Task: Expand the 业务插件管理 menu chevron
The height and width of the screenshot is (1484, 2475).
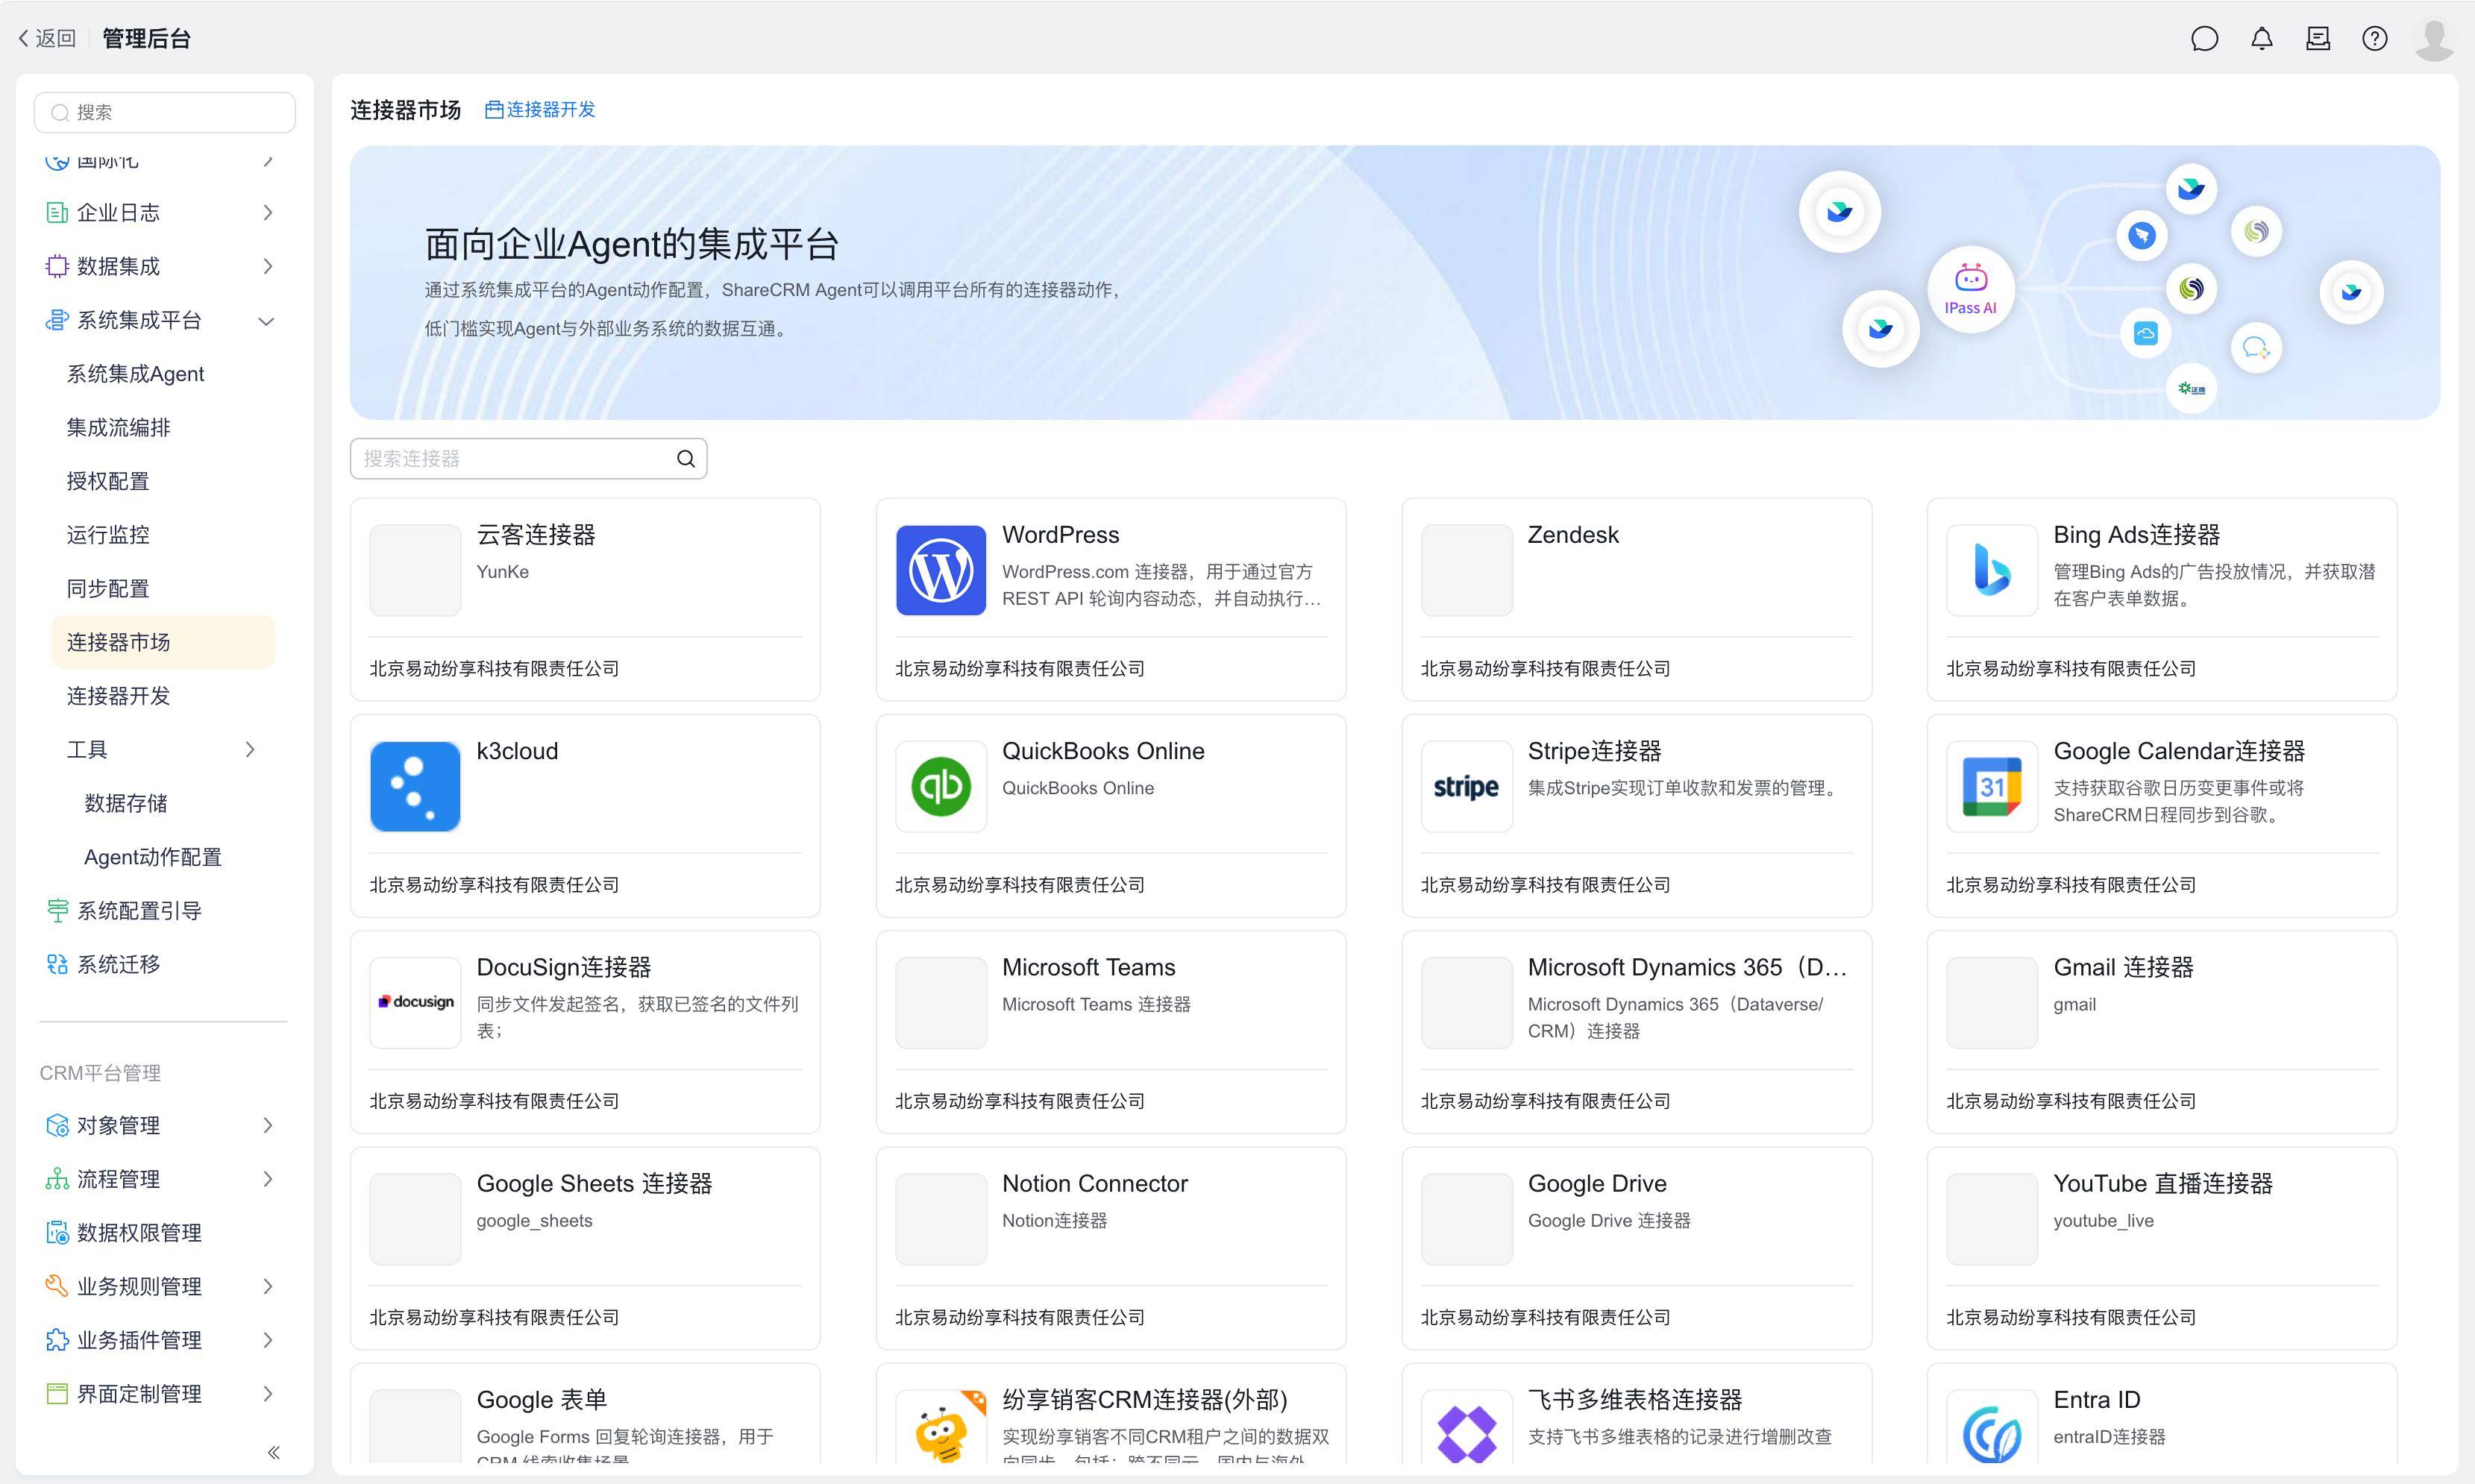Action: pos(267,1340)
